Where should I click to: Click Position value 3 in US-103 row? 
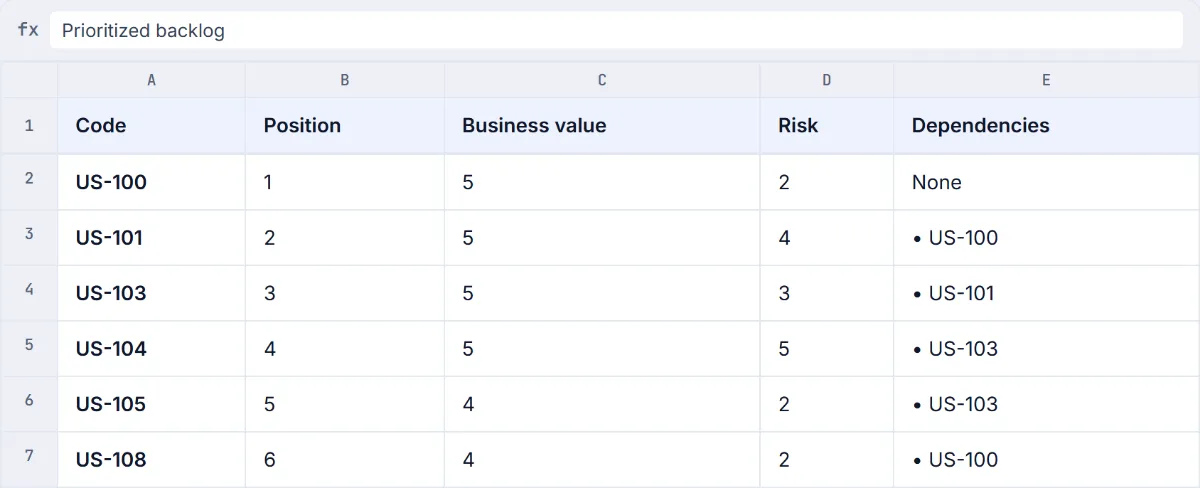[345, 293]
